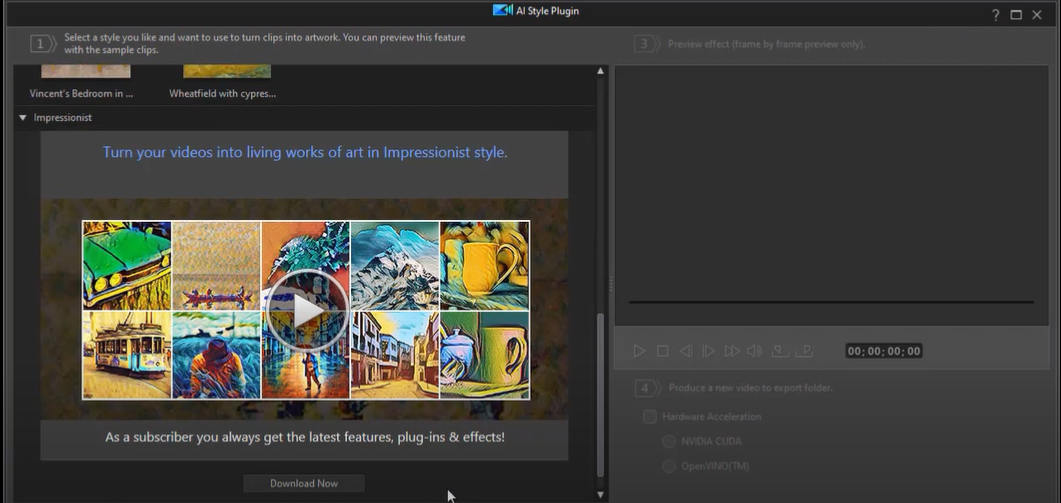Click the style list scroll up arrow
This screenshot has height=503, width=1061.
pyautogui.click(x=600, y=71)
